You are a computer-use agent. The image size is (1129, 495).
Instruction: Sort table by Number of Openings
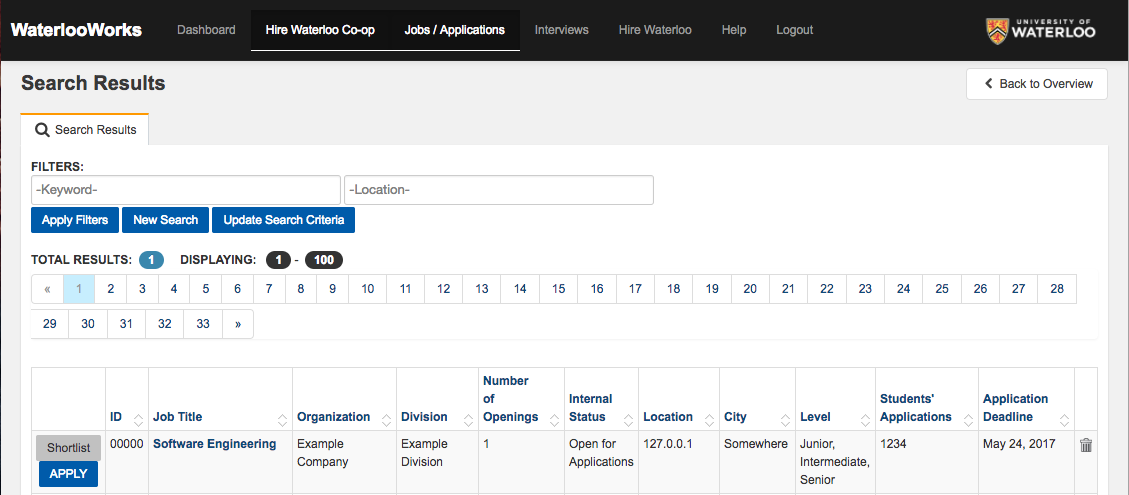[x=554, y=419]
